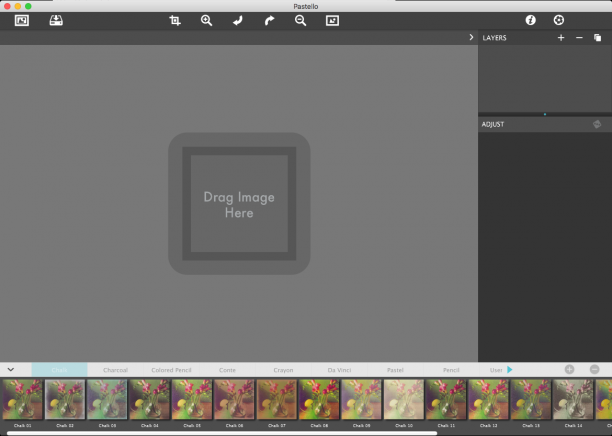Open the info icon

530,20
